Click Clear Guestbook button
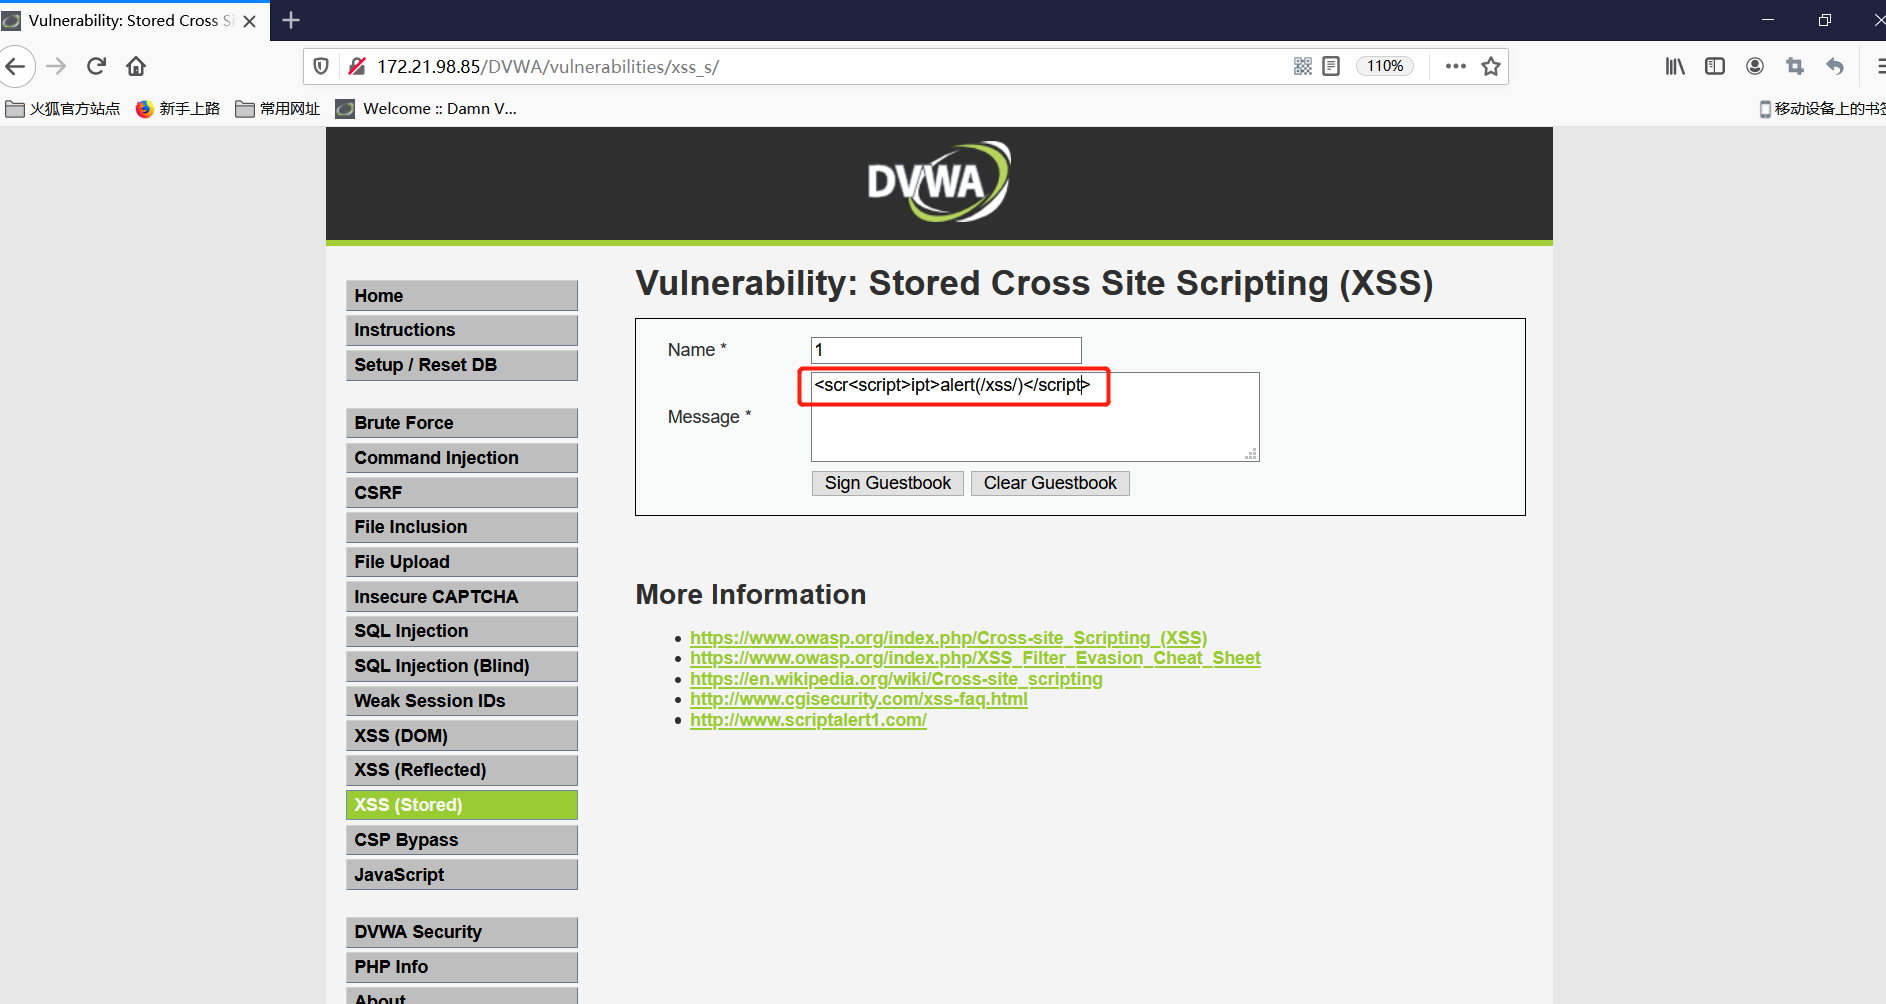The height and width of the screenshot is (1004, 1886). pyautogui.click(x=1050, y=483)
